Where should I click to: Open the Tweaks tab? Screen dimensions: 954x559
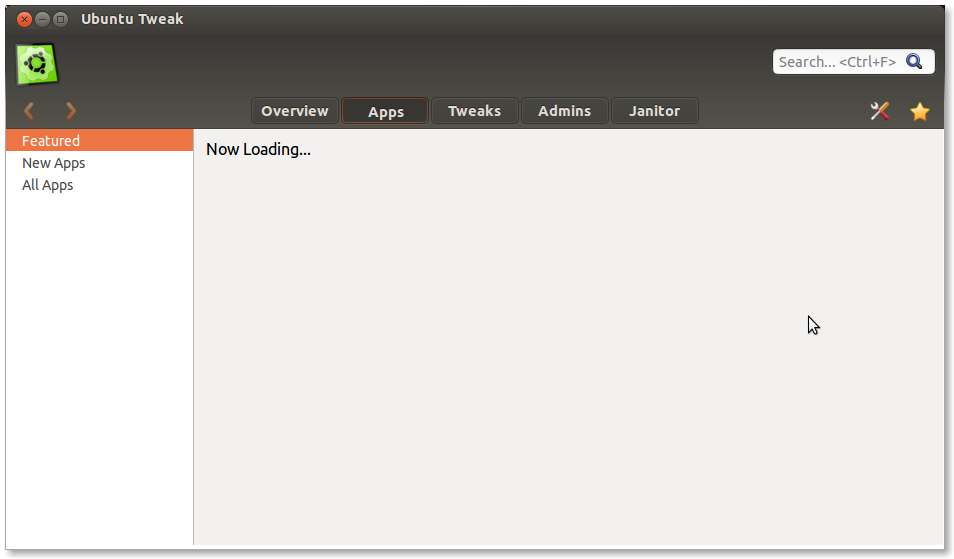click(475, 111)
